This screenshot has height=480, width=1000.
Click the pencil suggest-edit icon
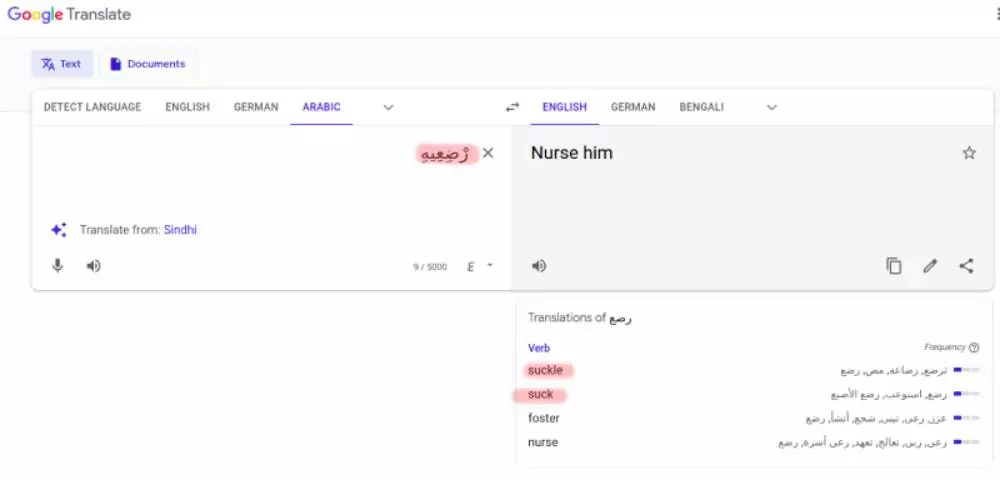point(930,266)
